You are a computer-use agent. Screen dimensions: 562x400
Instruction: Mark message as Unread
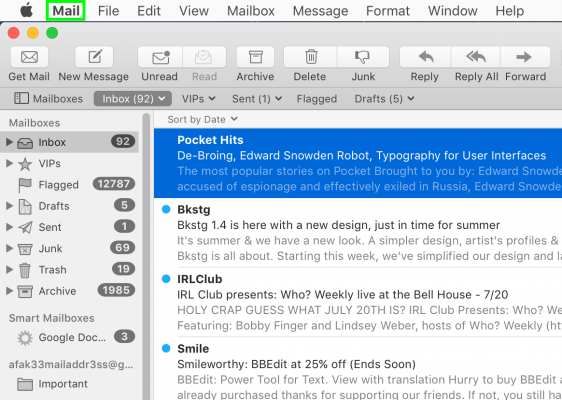pyautogui.click(x=160, y=57)
